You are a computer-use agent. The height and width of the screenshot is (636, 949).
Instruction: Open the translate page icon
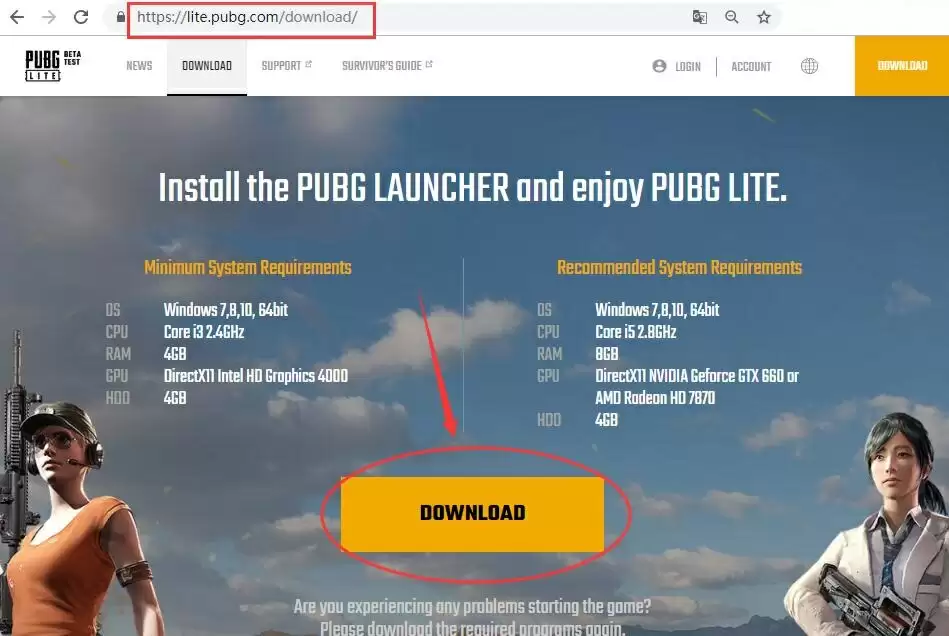(700, 17)
